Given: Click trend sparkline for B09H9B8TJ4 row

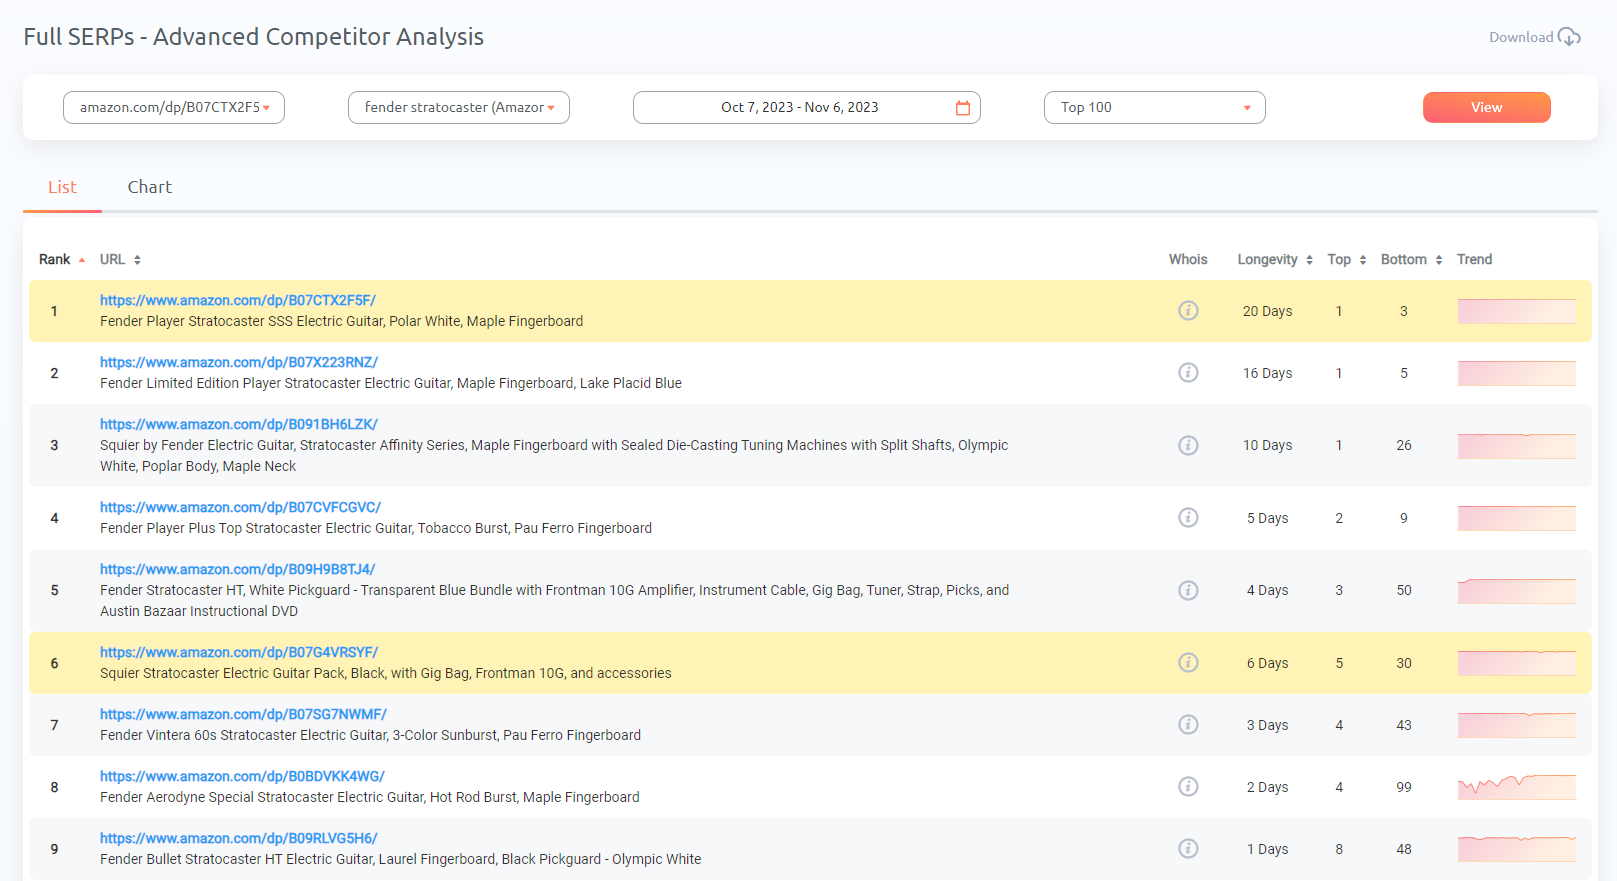Looking at the screenshot, I should (x=1517, y=590).
